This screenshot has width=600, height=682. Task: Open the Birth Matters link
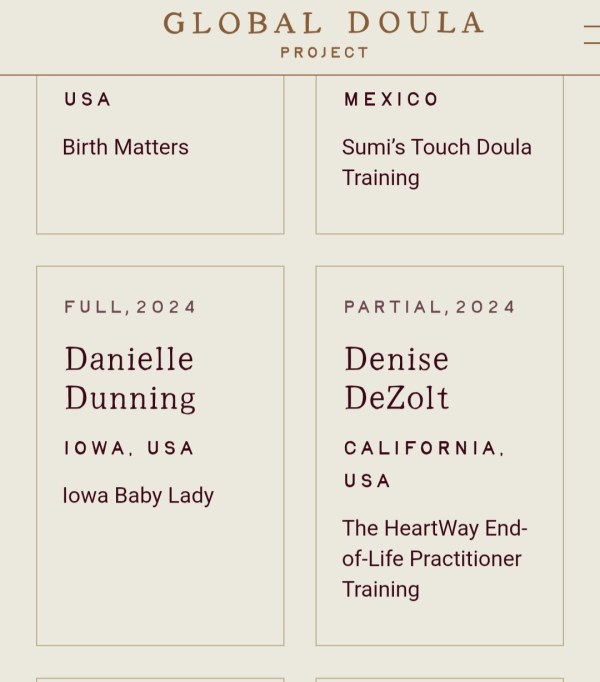tap(125, 147)
